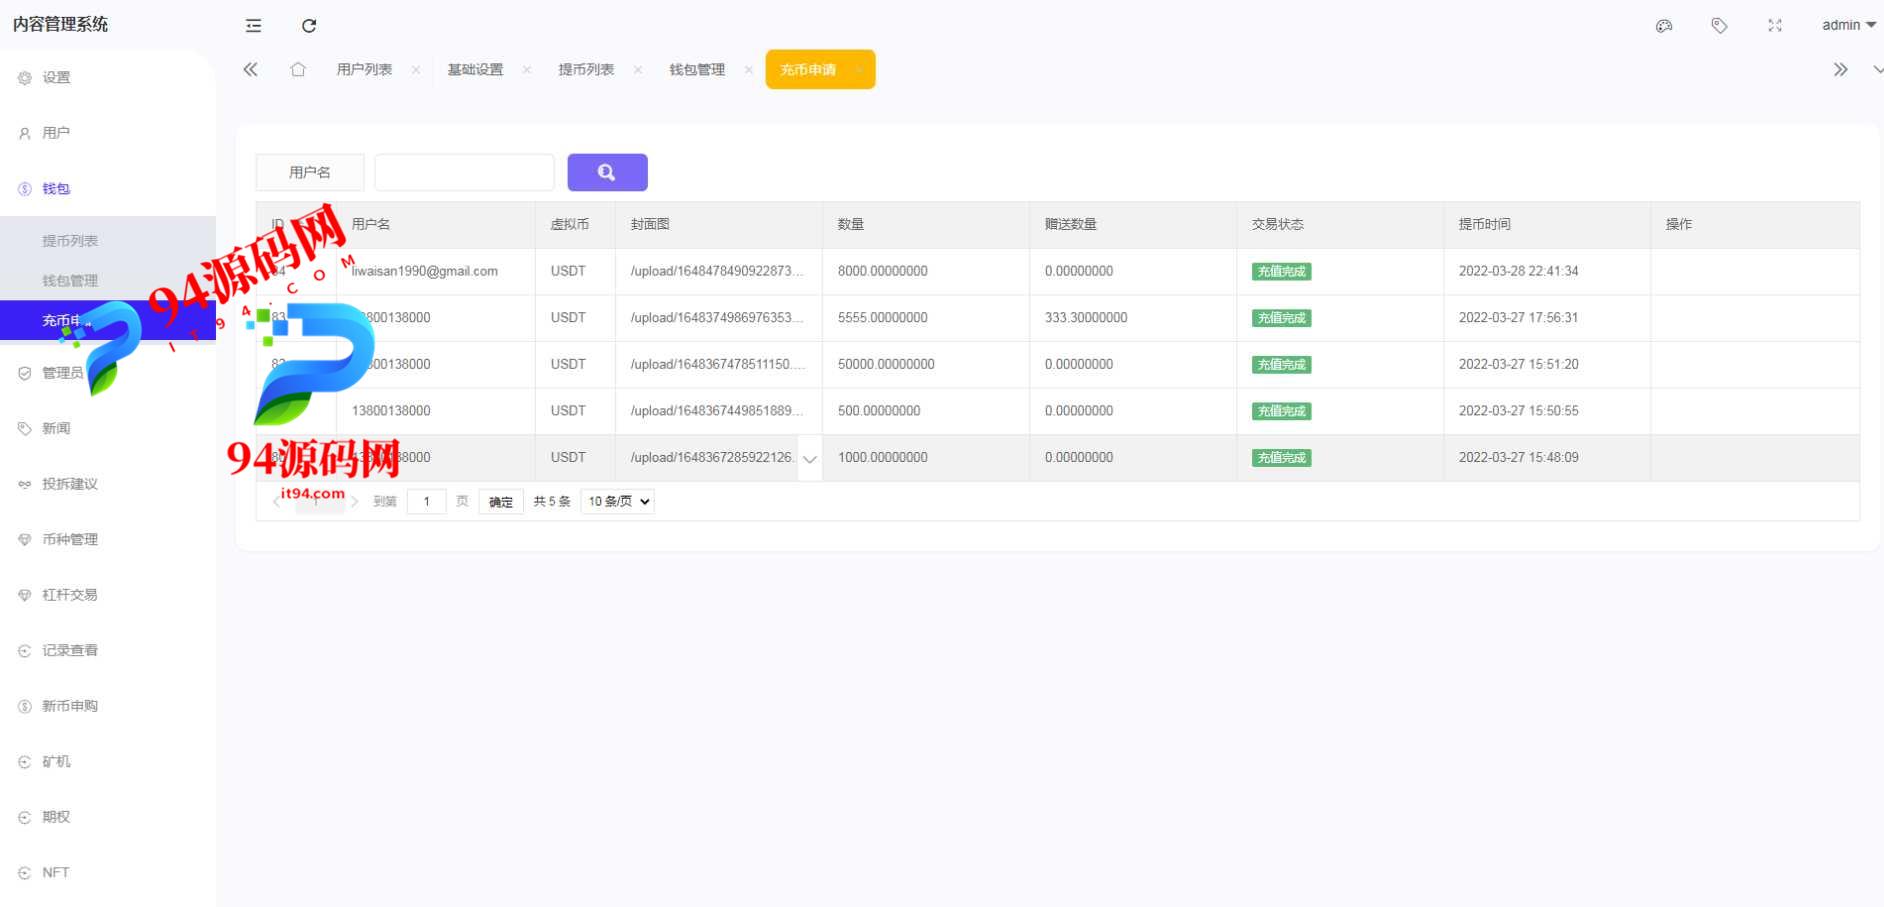Expand the 管理员 sidebar menu
Screen dimensions: 1884x907
[108, 373]
